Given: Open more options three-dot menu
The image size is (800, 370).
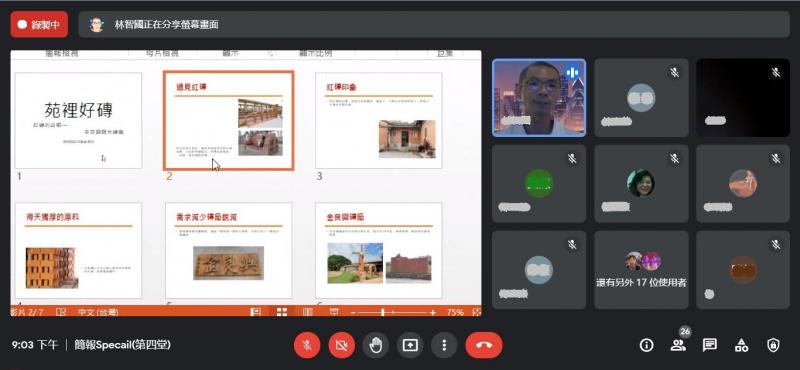Looking at the screenshot, I should 444,346.
